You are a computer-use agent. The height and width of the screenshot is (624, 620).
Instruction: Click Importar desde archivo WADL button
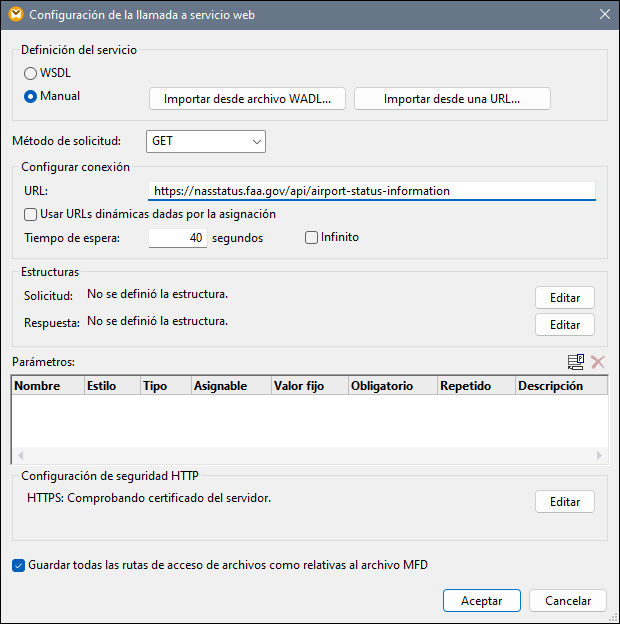pos(247,99)
